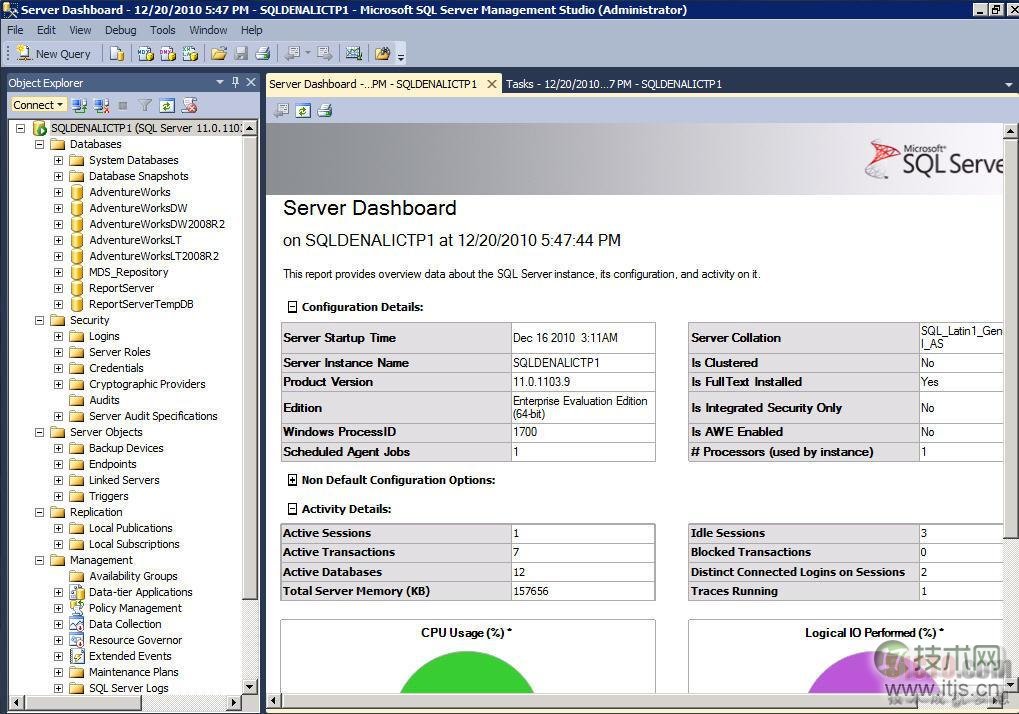Click the Stop icon in Object Explorer toolbar

point(123,105)
